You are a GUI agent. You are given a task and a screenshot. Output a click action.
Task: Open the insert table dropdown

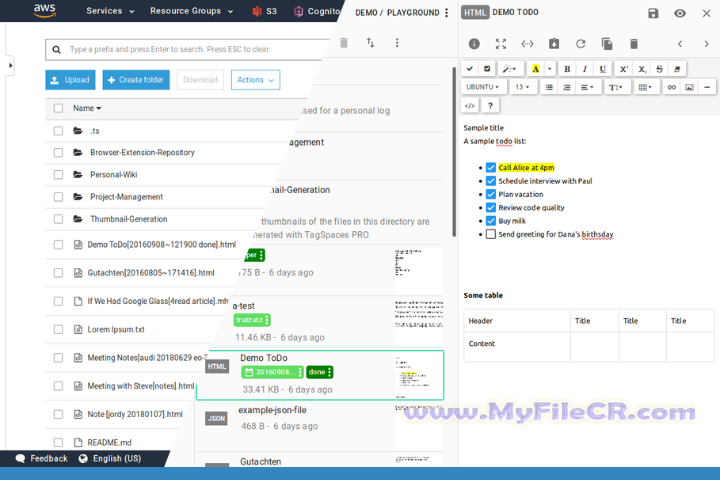click(645, 87)
